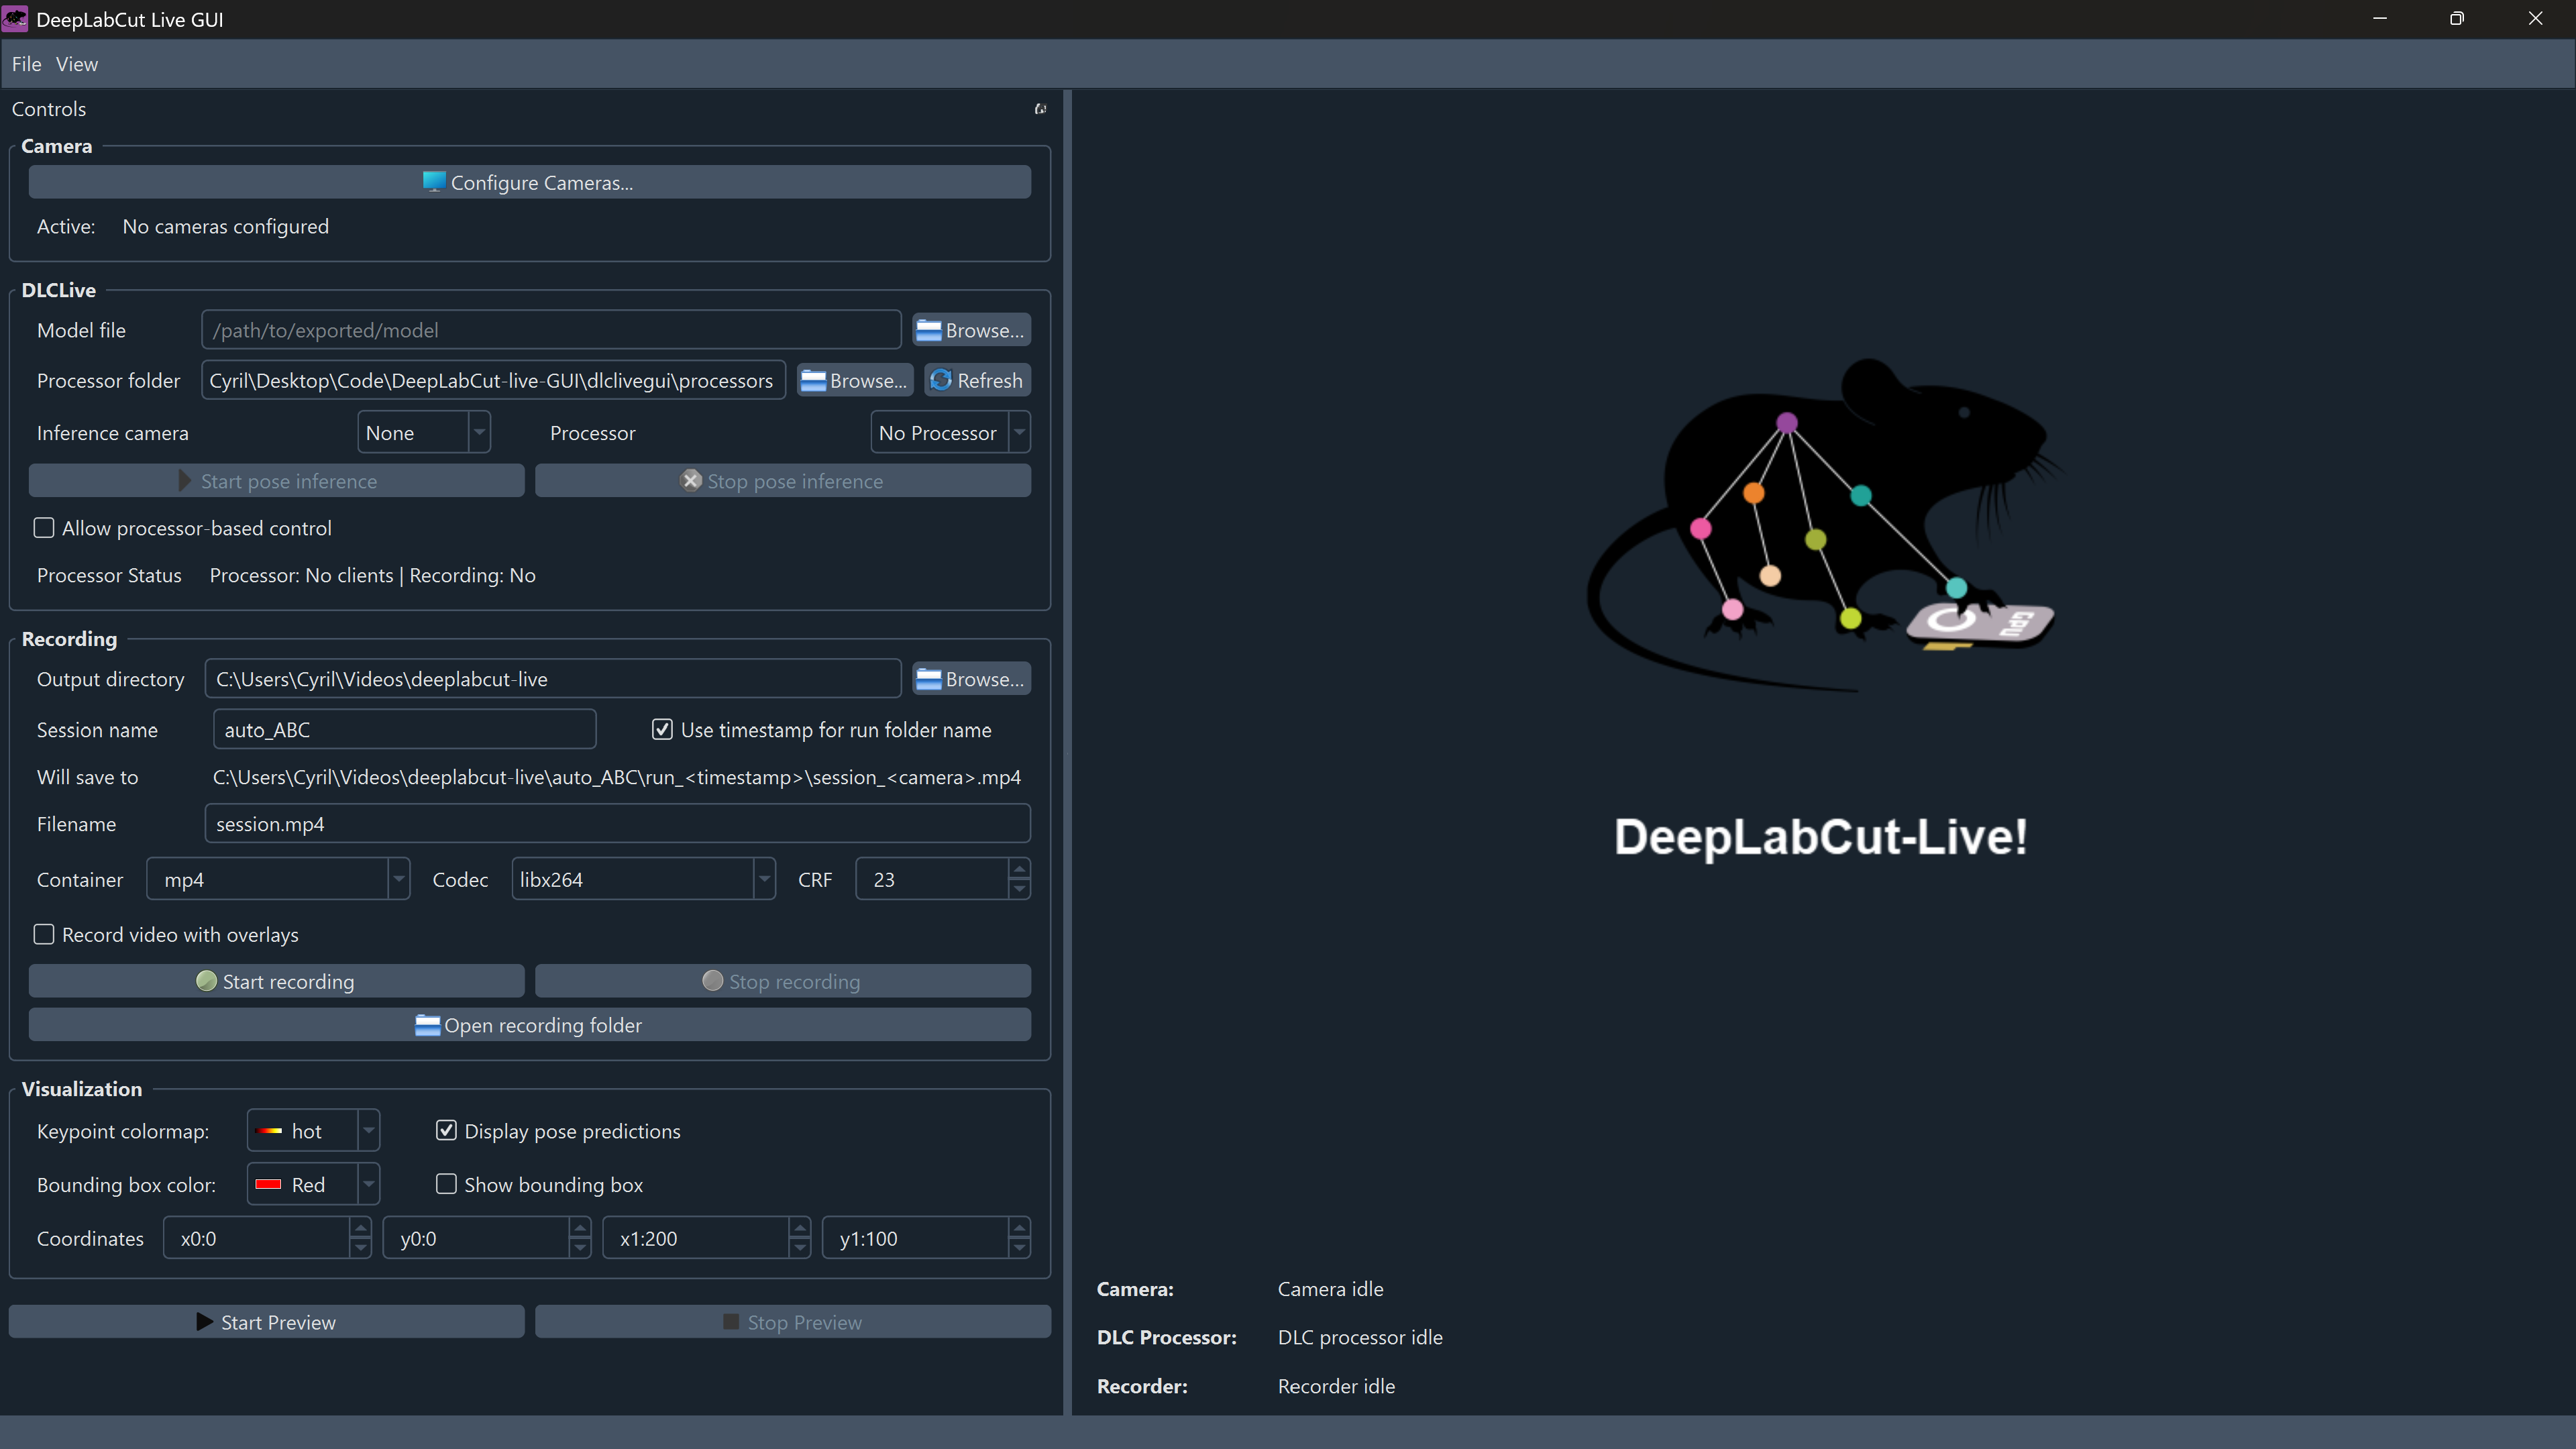Click the Configure Cameras monitor icon
Viewport: 2576px width, 1449px height.
coord(433,182)
